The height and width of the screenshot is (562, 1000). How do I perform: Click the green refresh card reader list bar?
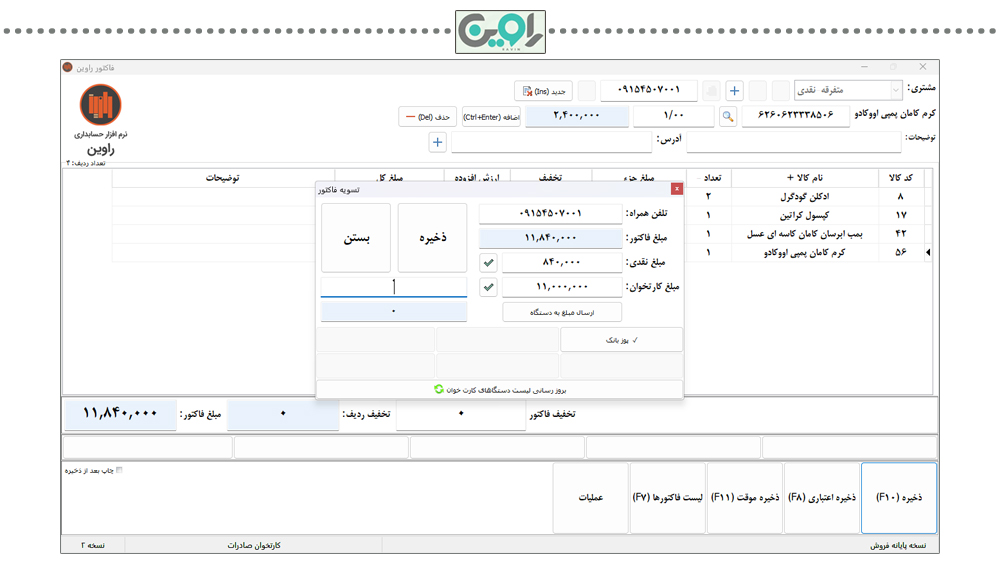point(499,390)
